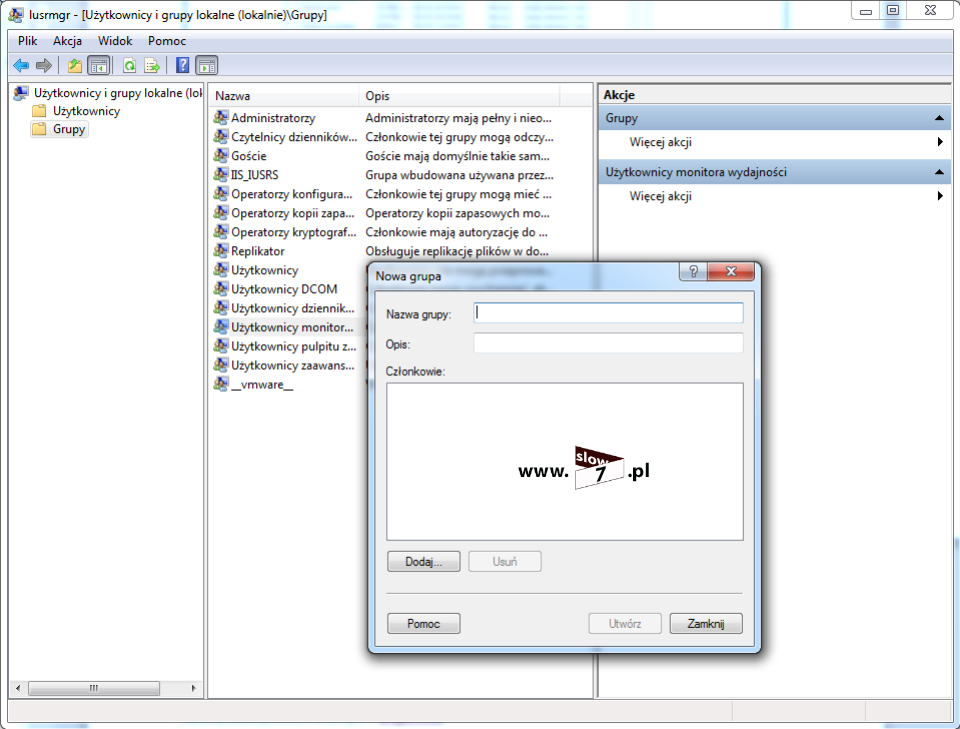Viewport: 960px width, 729px height.
Task: Open the Plik menu
Action: click(x=28, y=41)
